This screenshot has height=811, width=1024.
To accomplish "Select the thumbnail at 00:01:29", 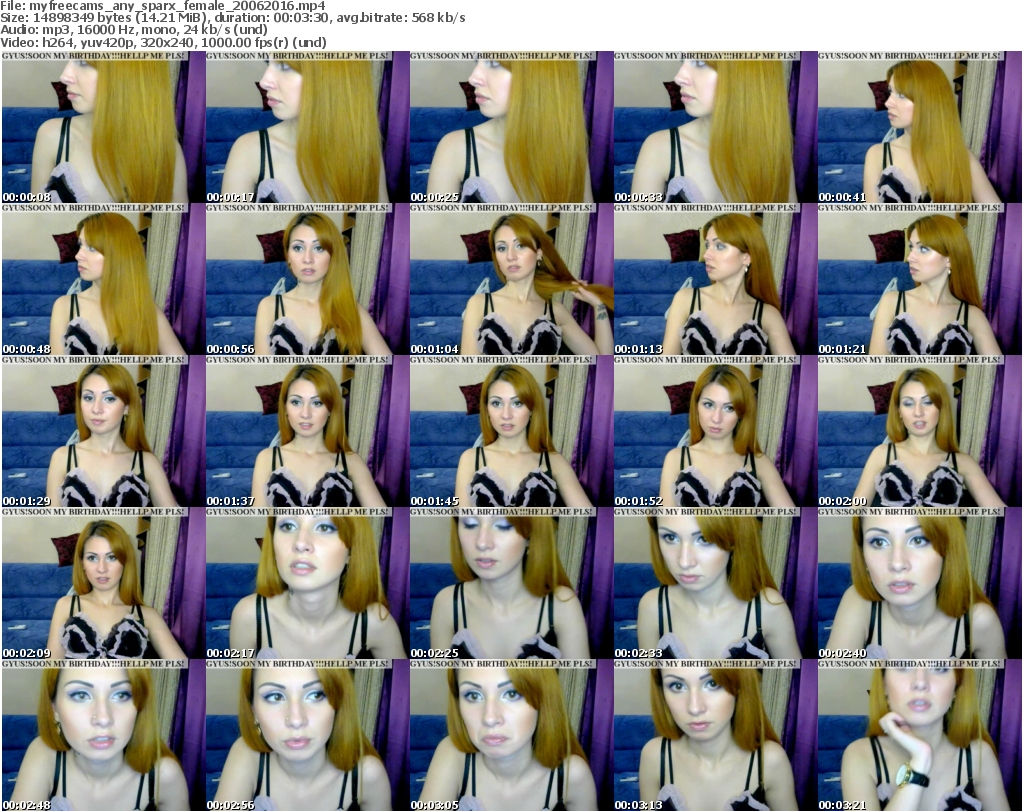I will (x=103, y=431).
